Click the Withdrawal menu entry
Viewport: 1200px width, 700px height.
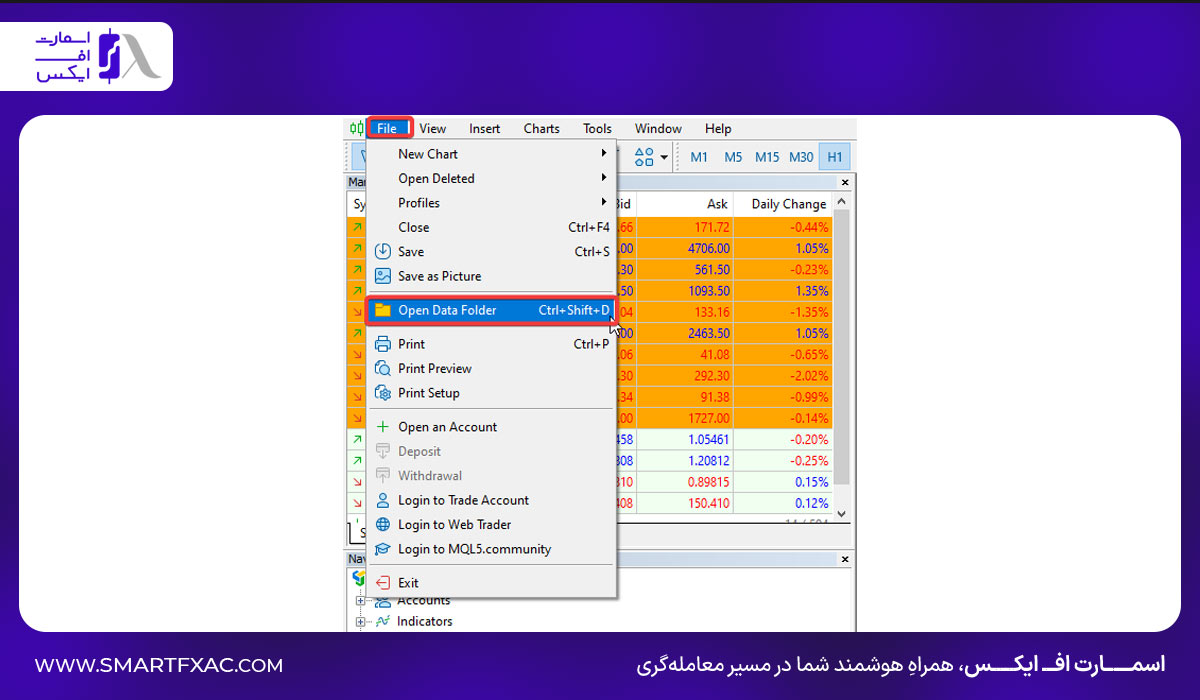tap(491, 476)
